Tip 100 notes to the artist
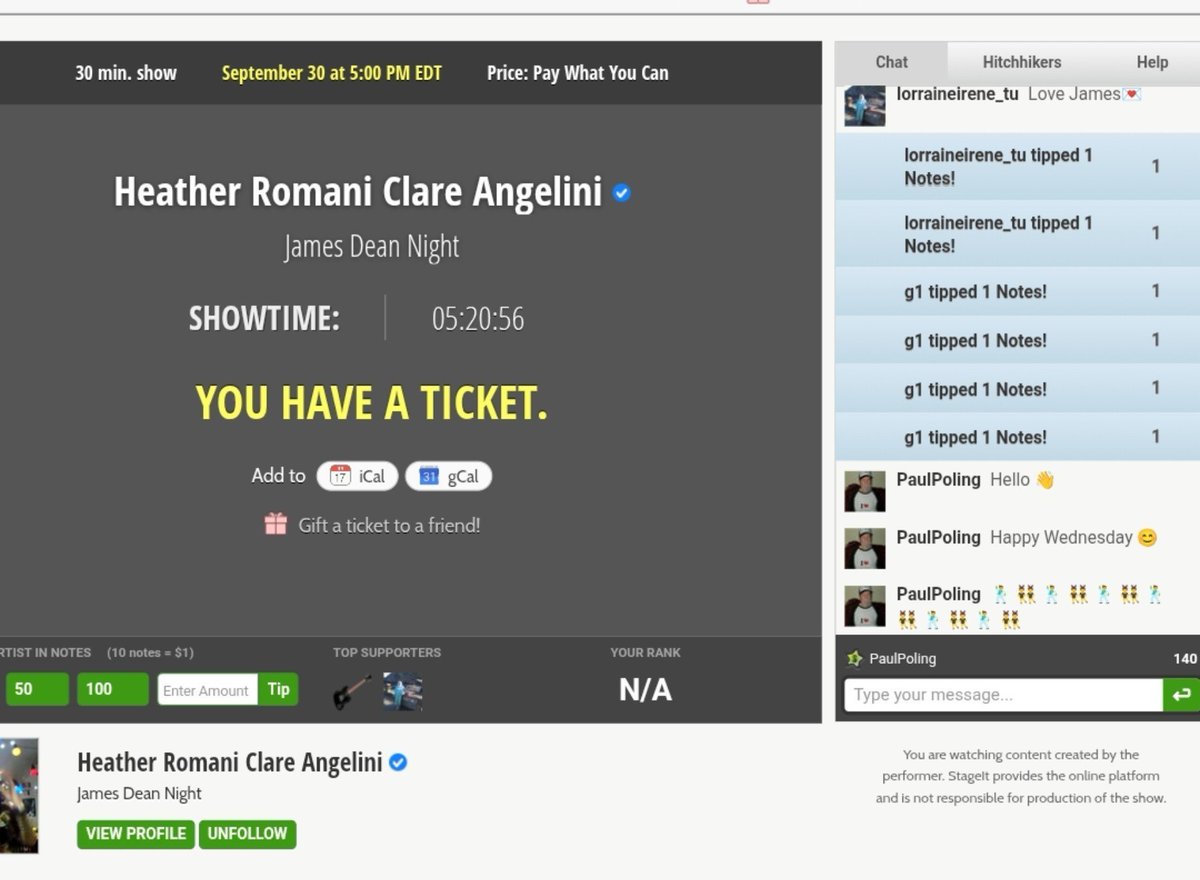Viewport: 1200px width, 880px height. [112, 689]
